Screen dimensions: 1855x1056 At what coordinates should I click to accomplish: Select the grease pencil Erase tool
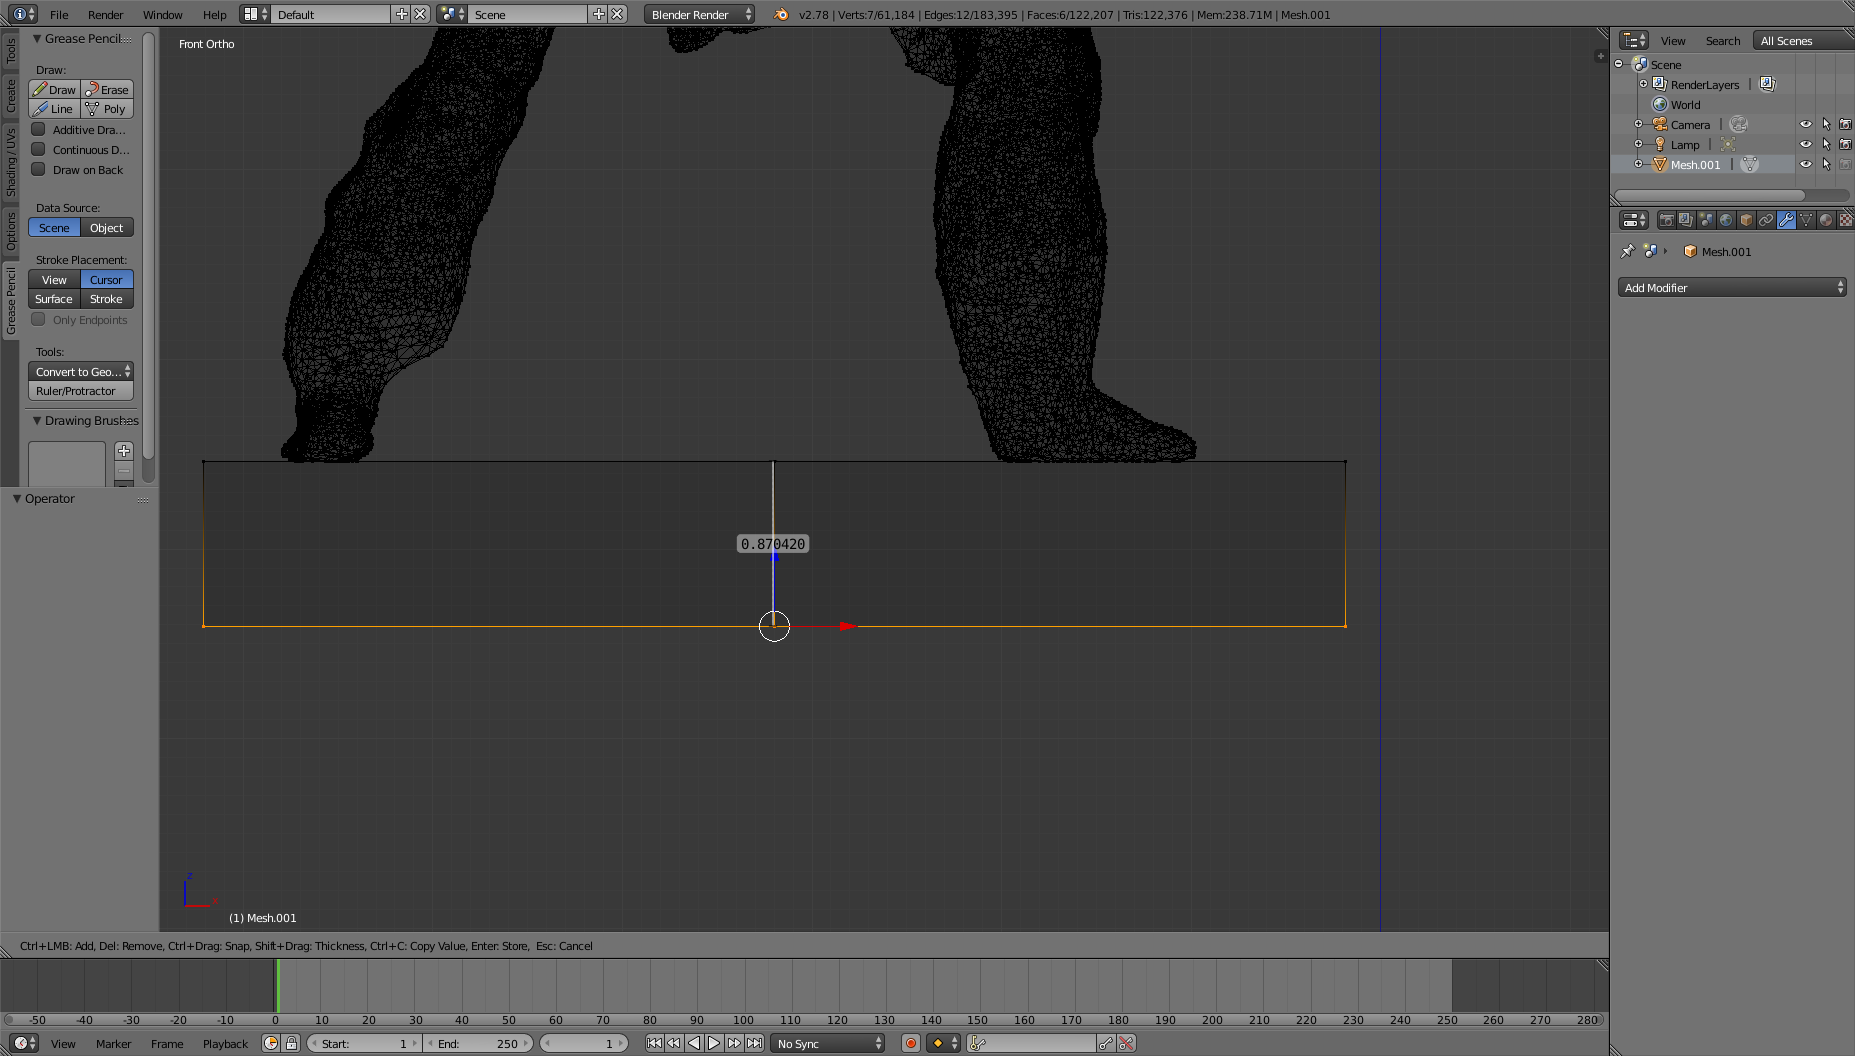[107, 89]
